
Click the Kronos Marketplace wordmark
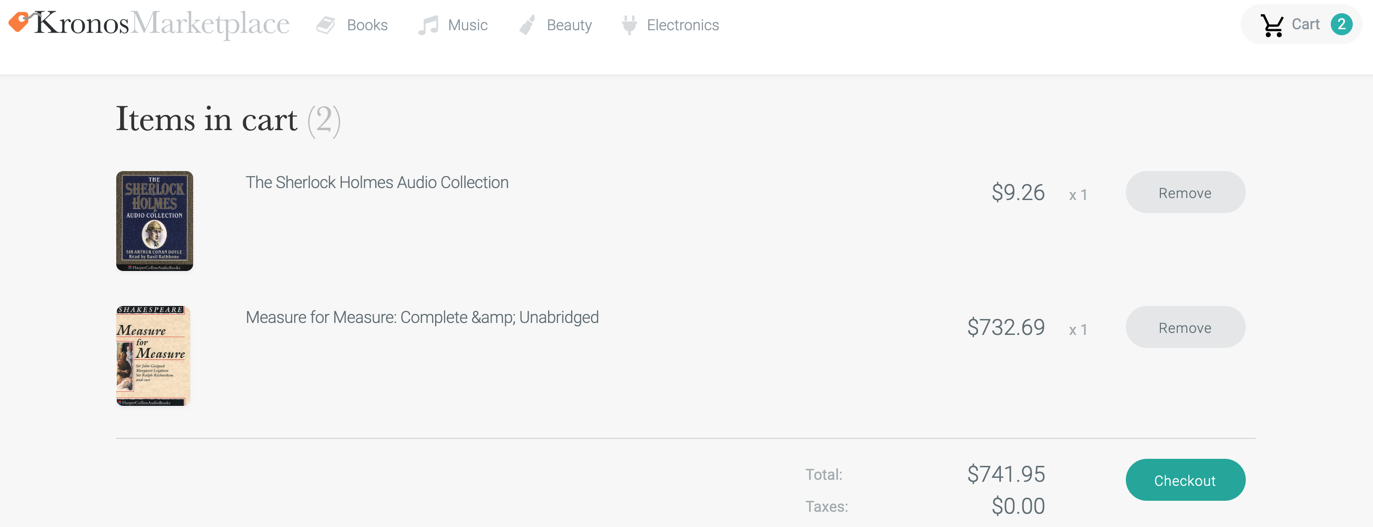click(162, 23)
